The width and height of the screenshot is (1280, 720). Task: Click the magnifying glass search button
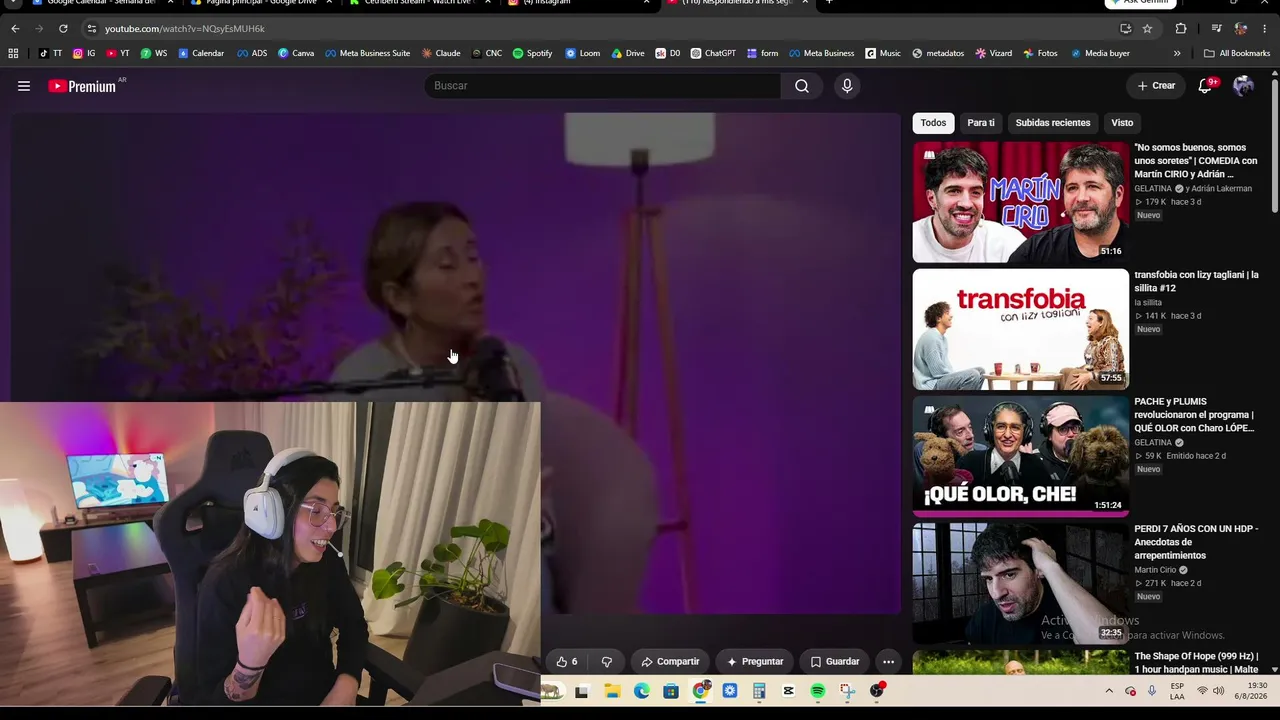click(802, 86)
